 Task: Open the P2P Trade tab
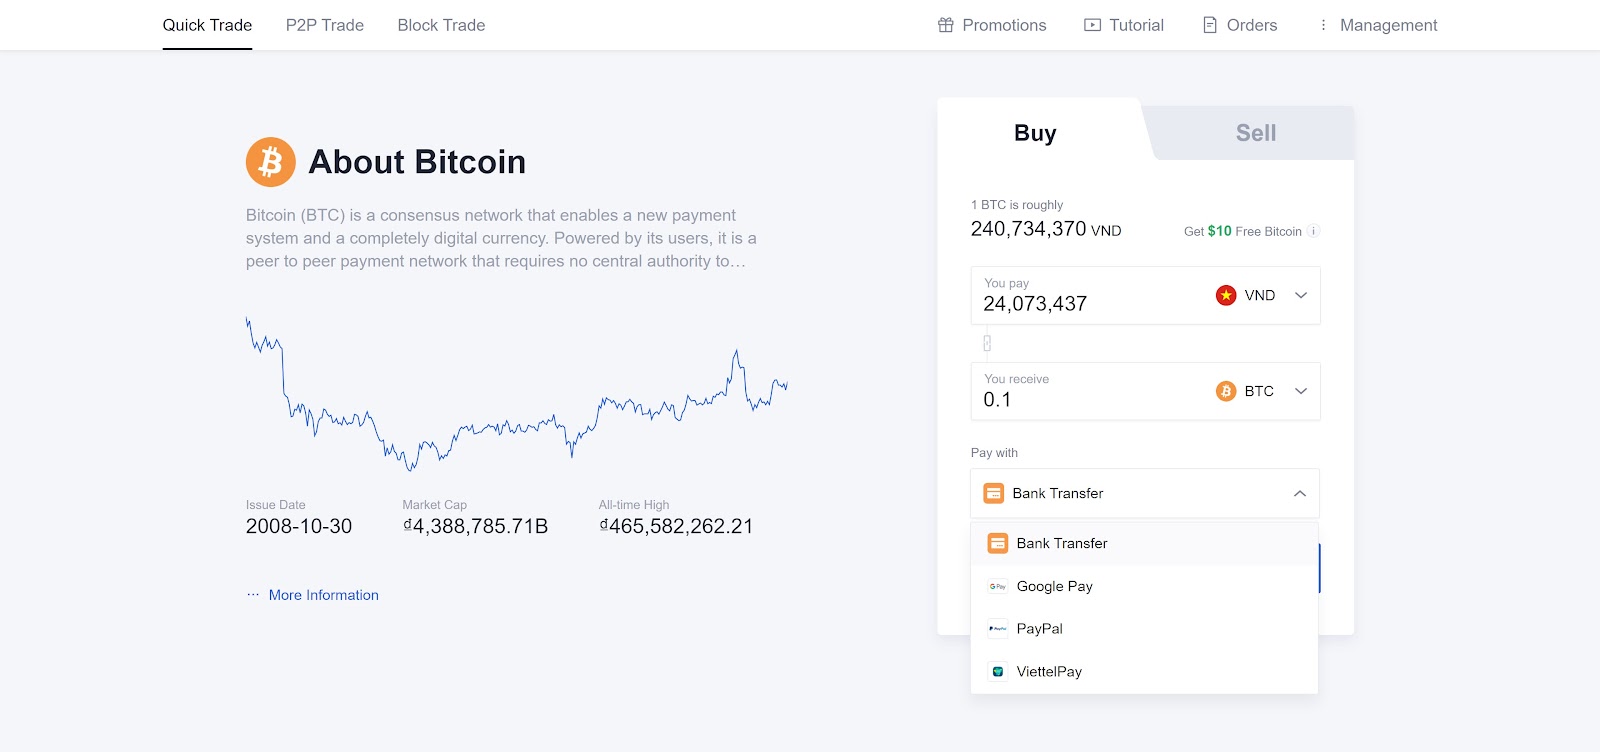pos(325,25)
